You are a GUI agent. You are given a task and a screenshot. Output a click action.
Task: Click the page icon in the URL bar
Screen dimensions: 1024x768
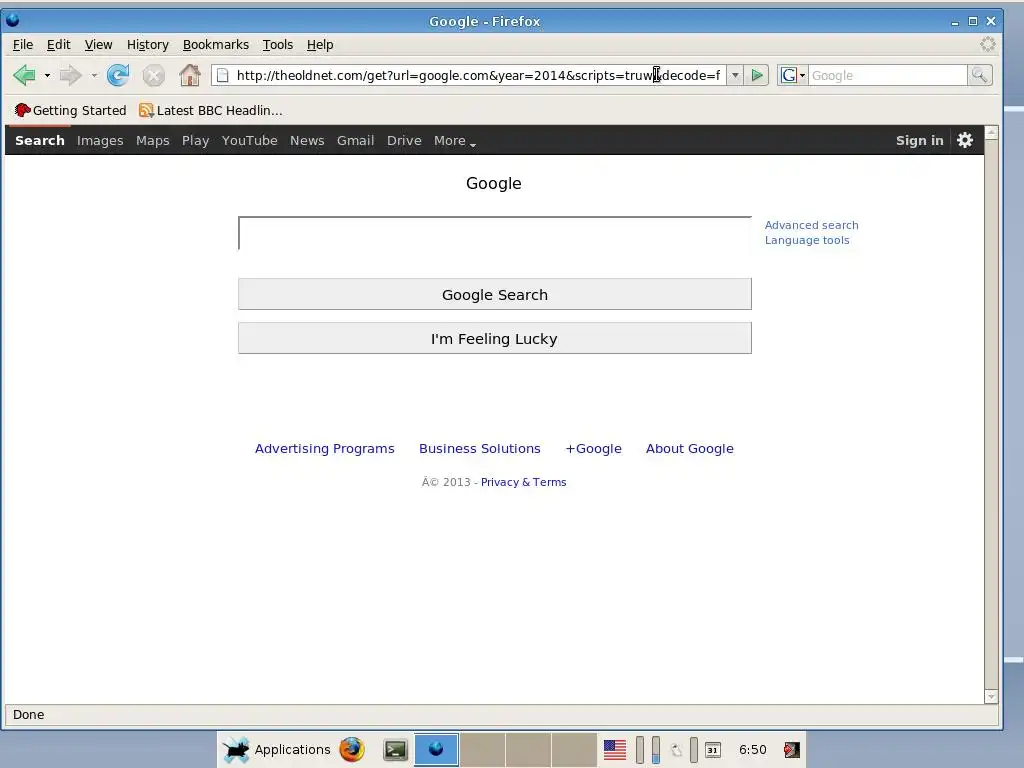point(223,75)
